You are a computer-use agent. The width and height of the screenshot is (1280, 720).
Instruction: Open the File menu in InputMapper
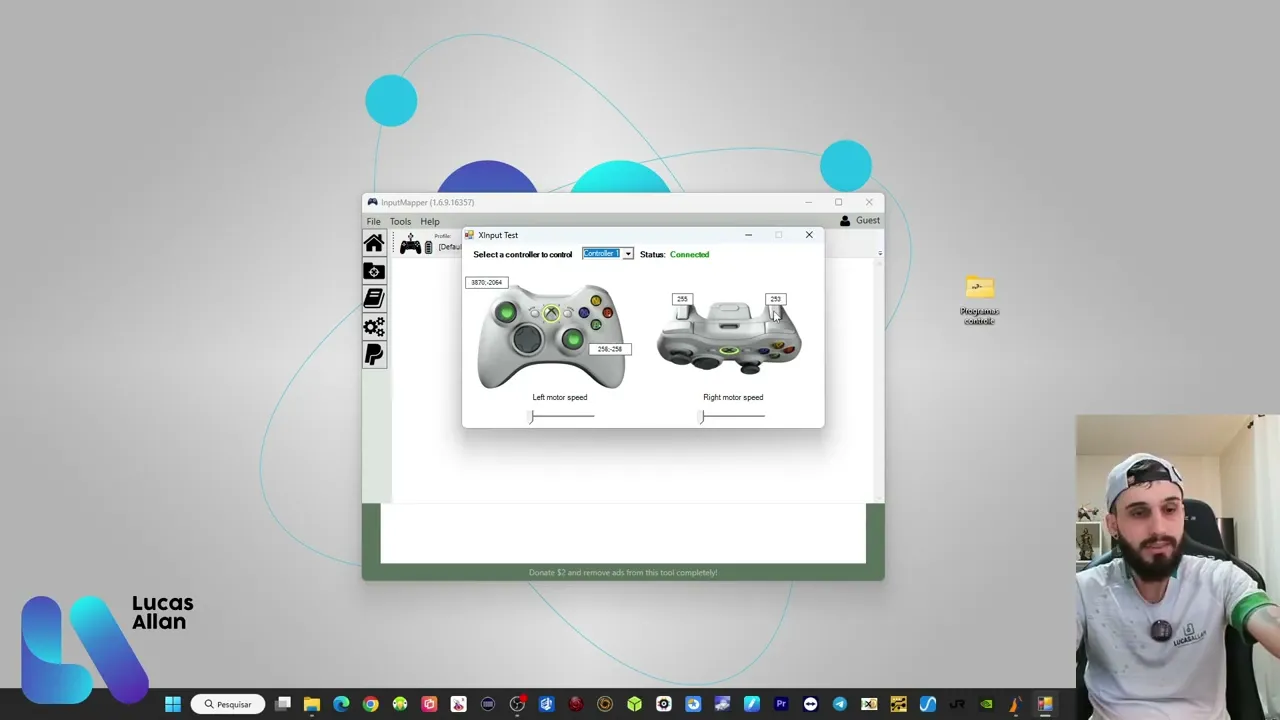(373, 221)
